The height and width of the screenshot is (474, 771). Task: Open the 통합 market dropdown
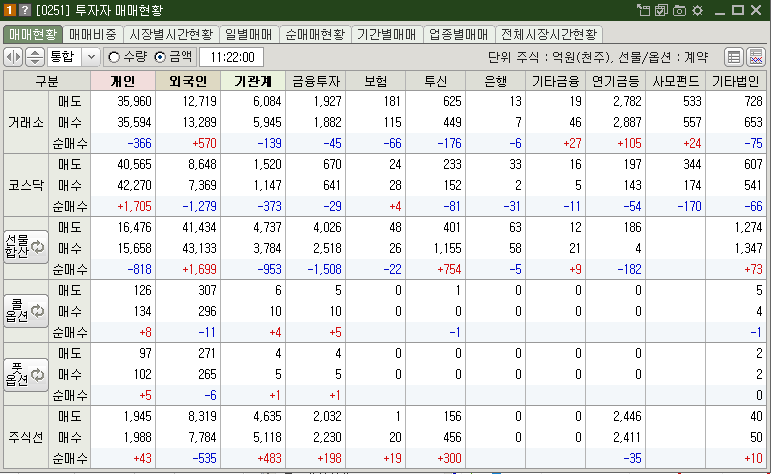[91, 57]
